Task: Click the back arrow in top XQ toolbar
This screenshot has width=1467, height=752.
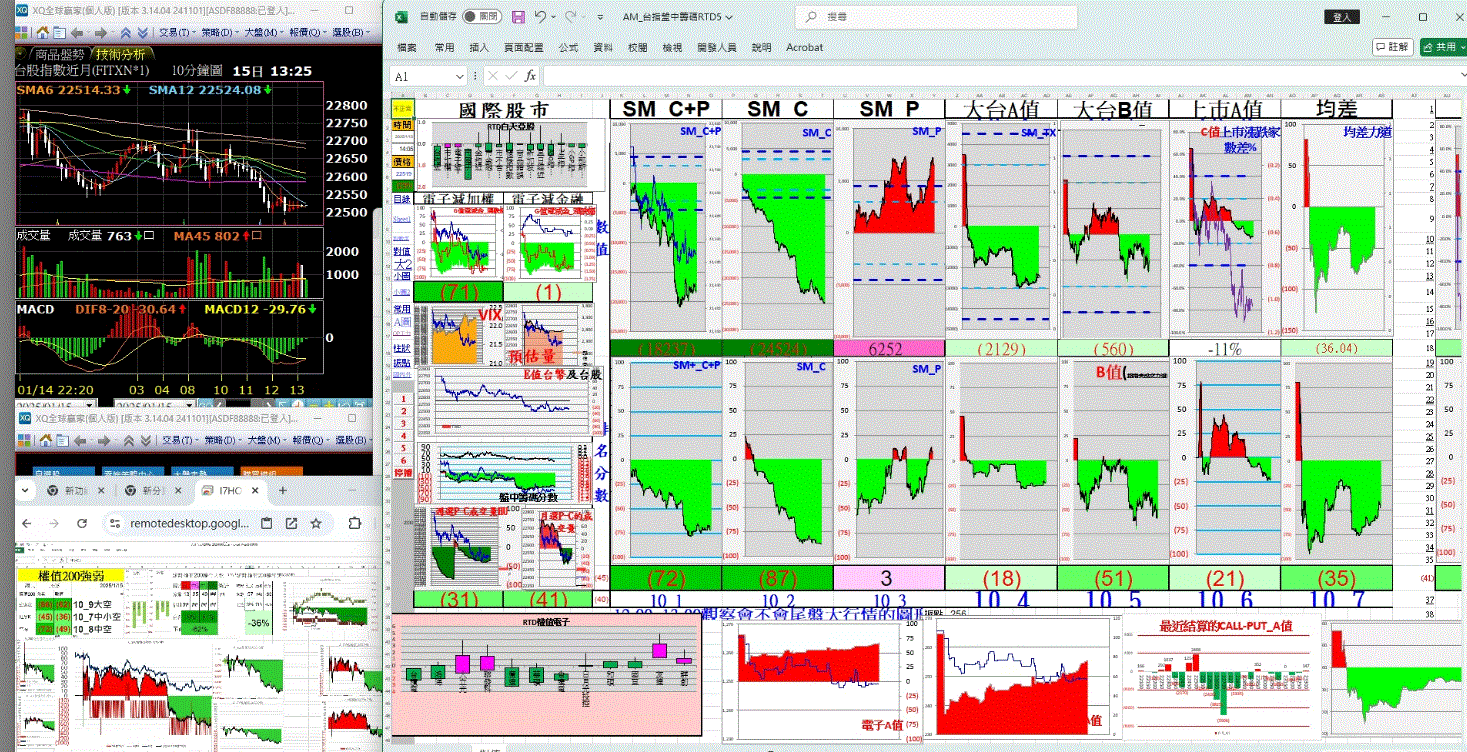Action: 76,33
